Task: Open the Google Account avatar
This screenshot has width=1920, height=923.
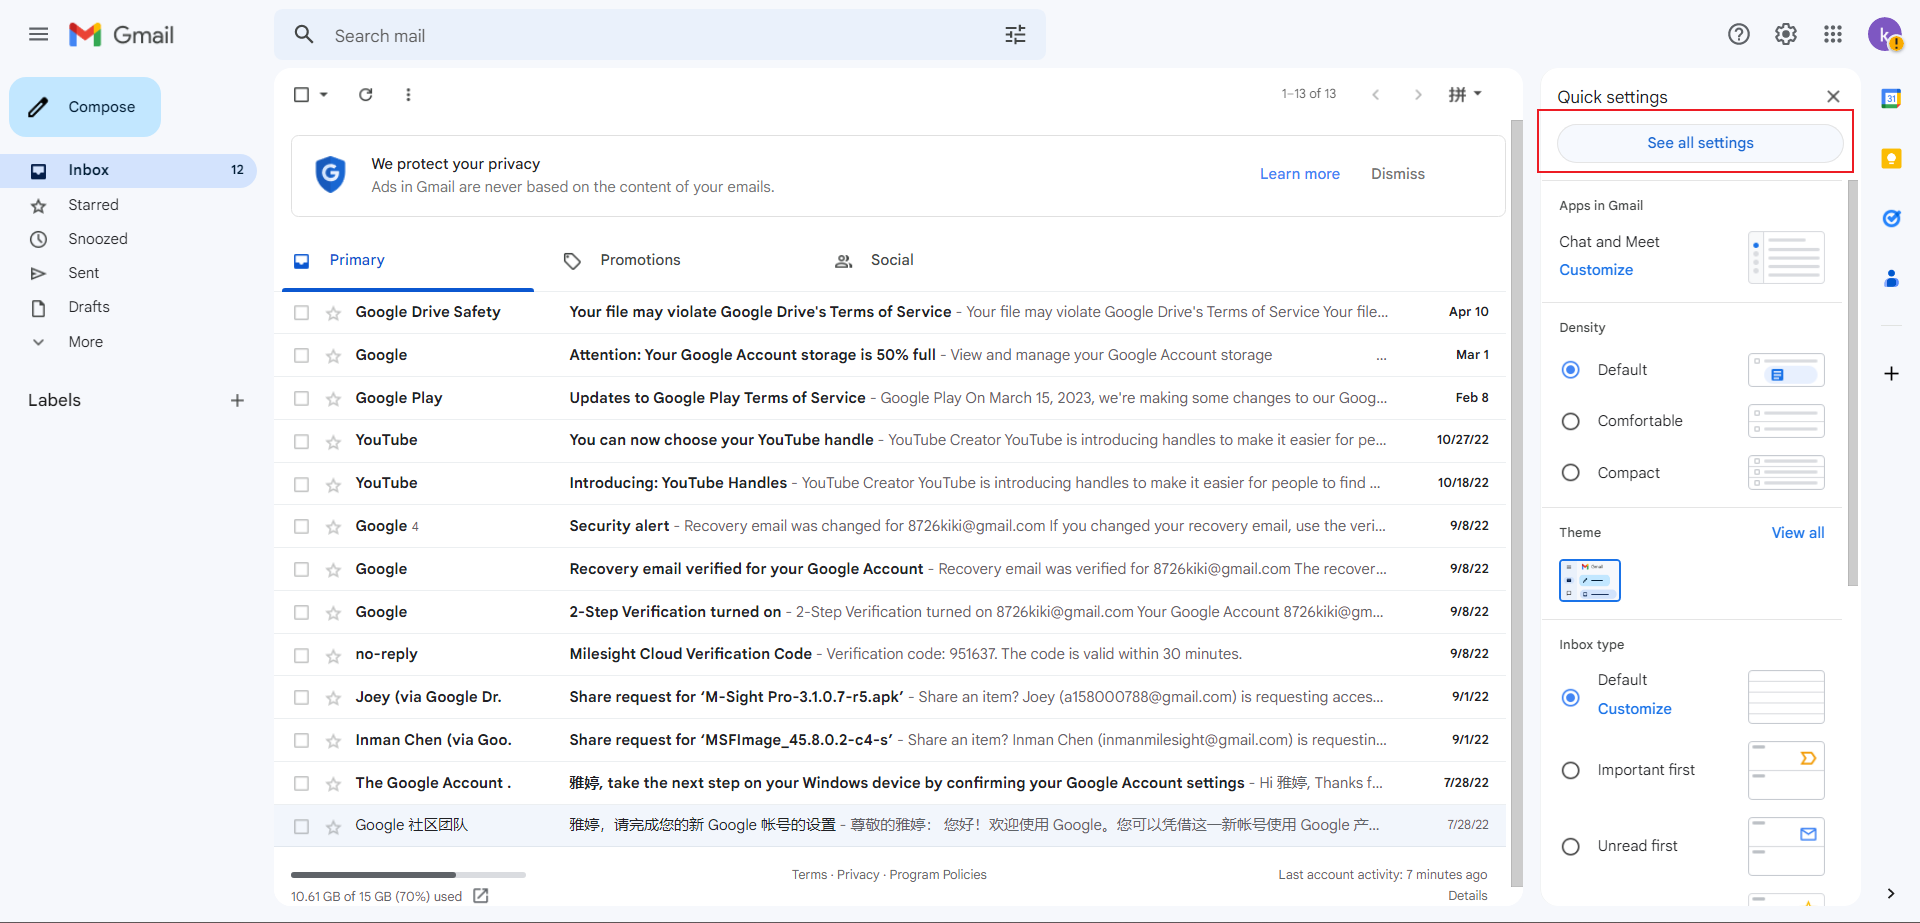Action: 1885,35
